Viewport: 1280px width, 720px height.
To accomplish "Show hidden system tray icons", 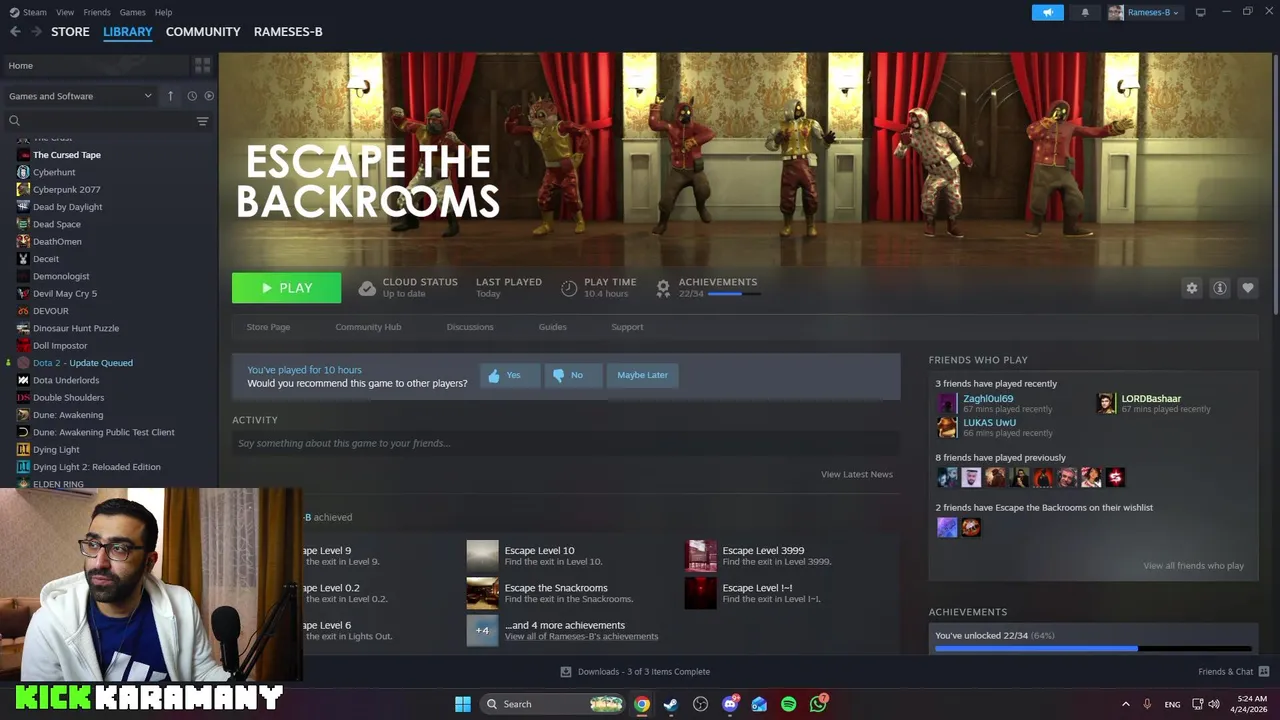I will point(1125,704).
